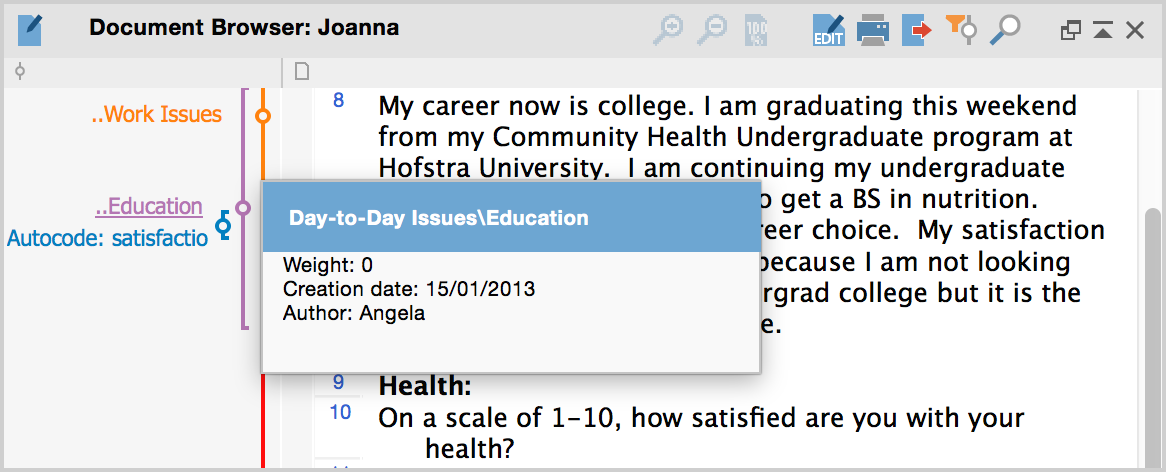Print the document with the printer icon

pos(873,30)
